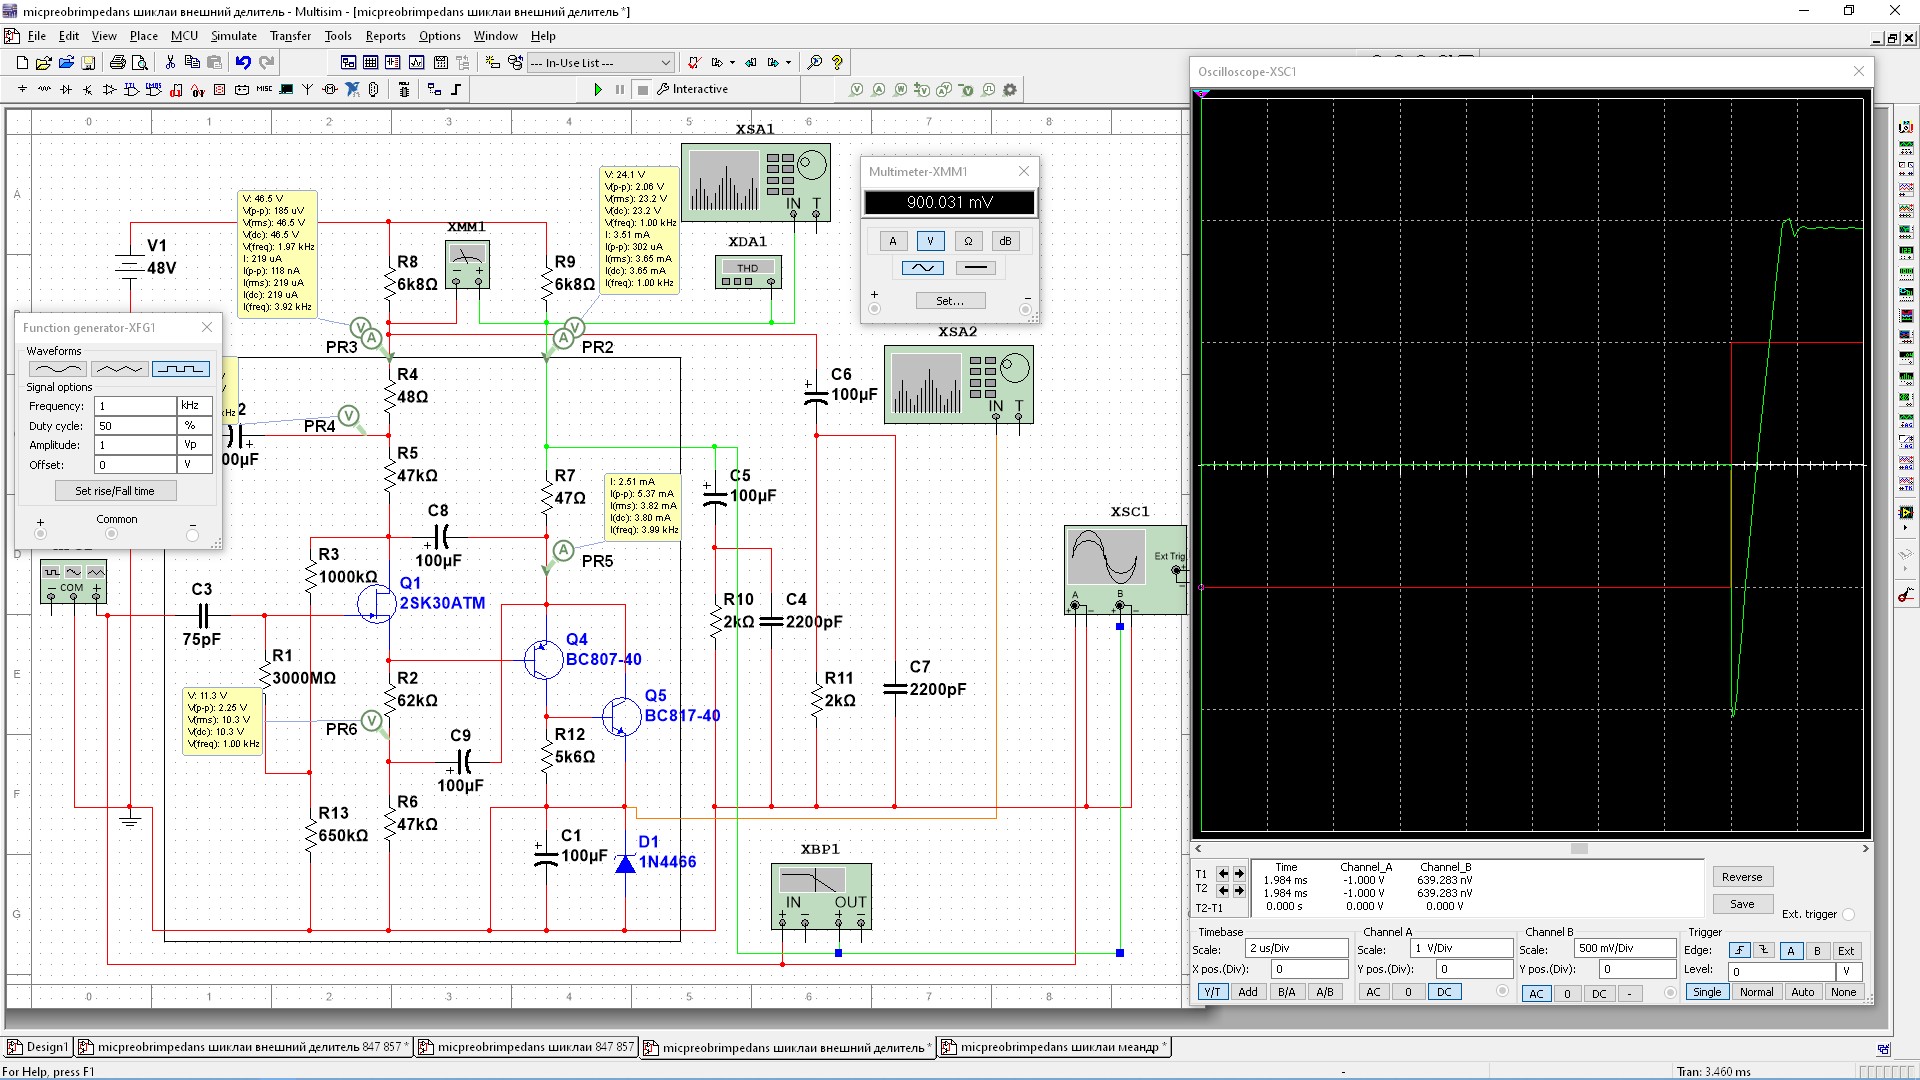
Task: Enable the Ext. trigger radio button
Action: (1848, 914)
